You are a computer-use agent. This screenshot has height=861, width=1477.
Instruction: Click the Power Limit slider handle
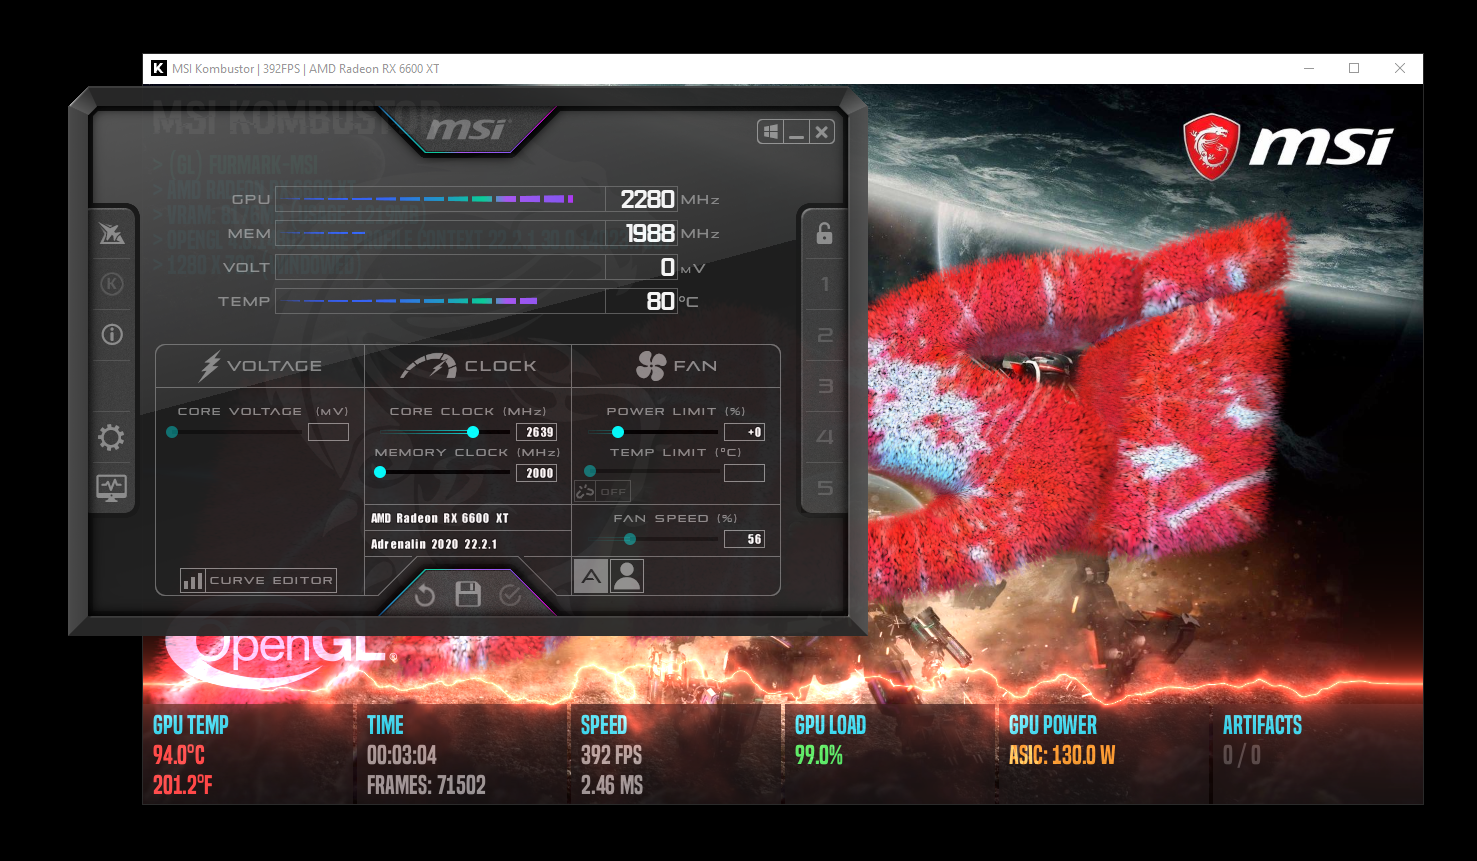[618, 432]
